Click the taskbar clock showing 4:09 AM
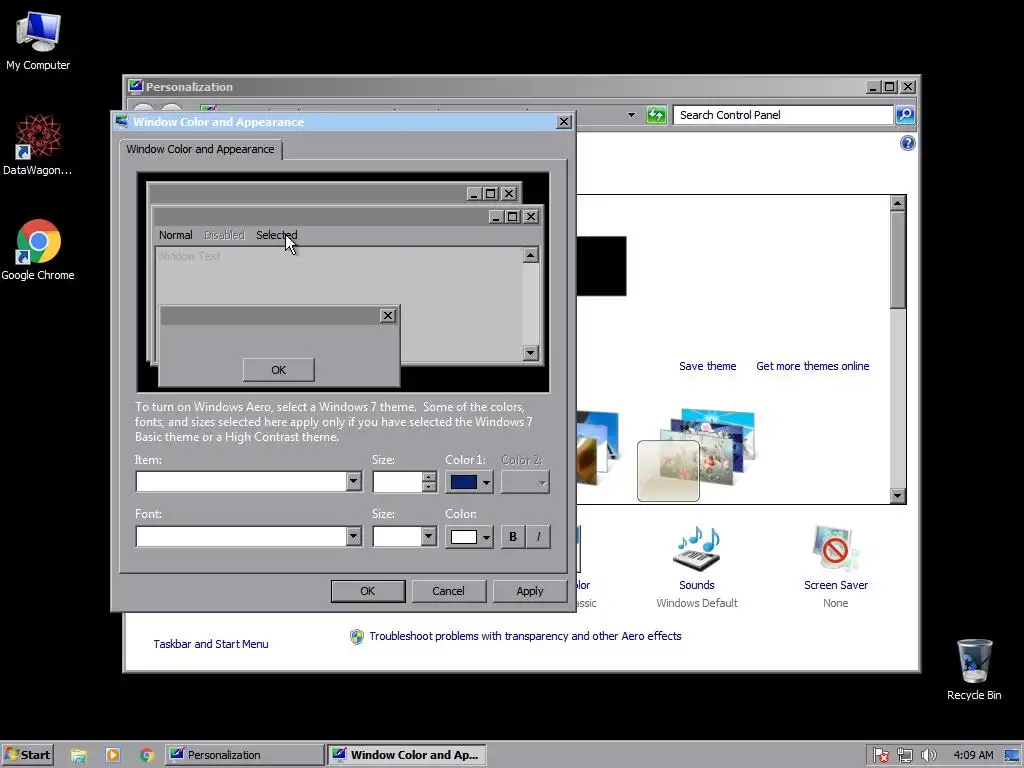Viewport: 1024px width, 768px height. click(x=973, y=755)
